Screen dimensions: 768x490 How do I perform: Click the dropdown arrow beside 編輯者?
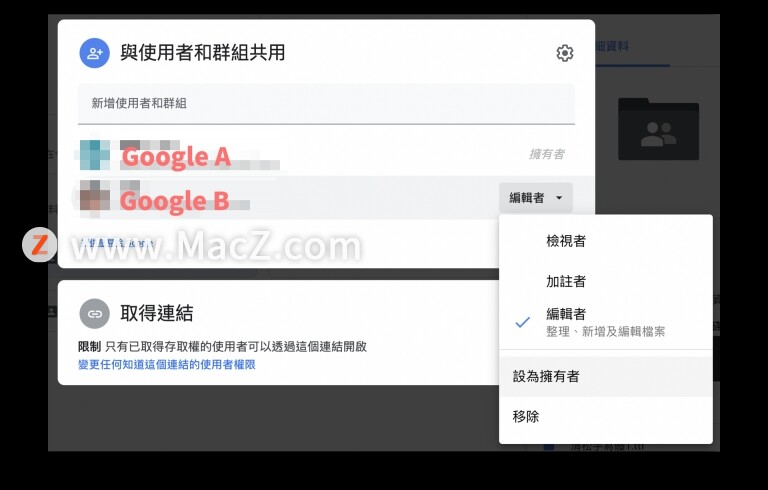tap(559, 198)
